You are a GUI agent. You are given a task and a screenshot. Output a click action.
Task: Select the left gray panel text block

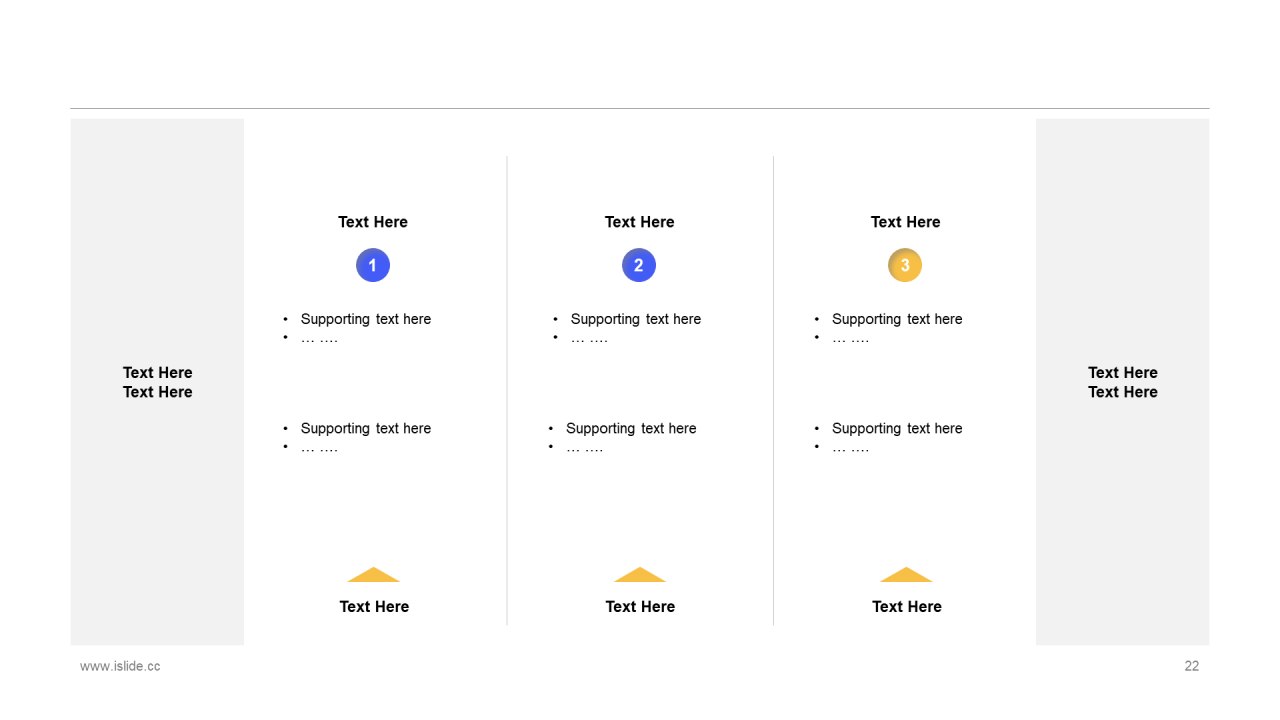pyautogui.click(x=158, y=382)
